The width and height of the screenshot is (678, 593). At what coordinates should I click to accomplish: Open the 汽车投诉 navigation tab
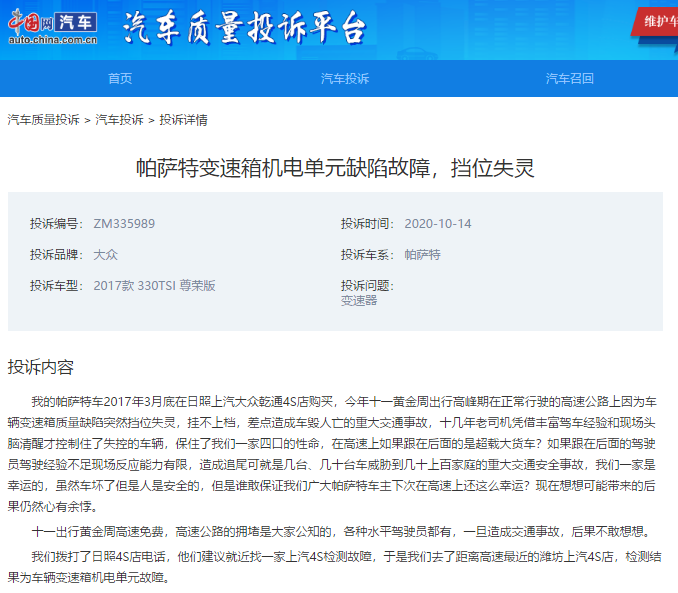point(345,78)
